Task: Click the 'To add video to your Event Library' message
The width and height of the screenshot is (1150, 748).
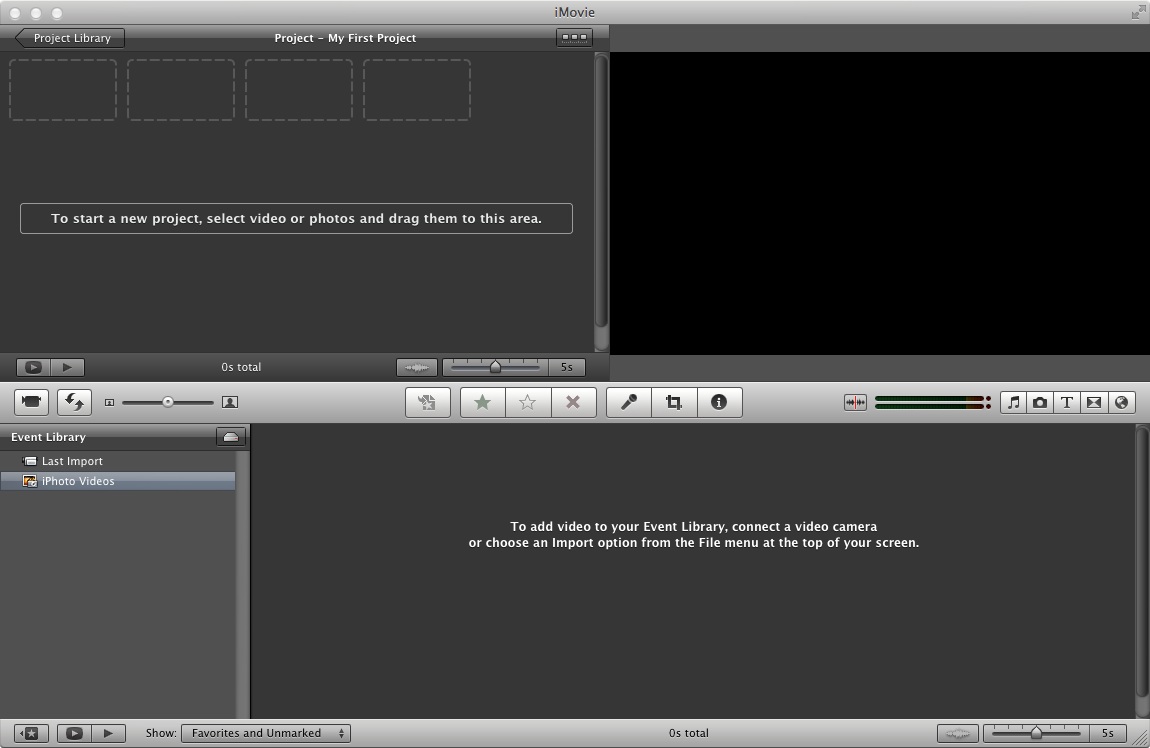Action: coord(694,535)
